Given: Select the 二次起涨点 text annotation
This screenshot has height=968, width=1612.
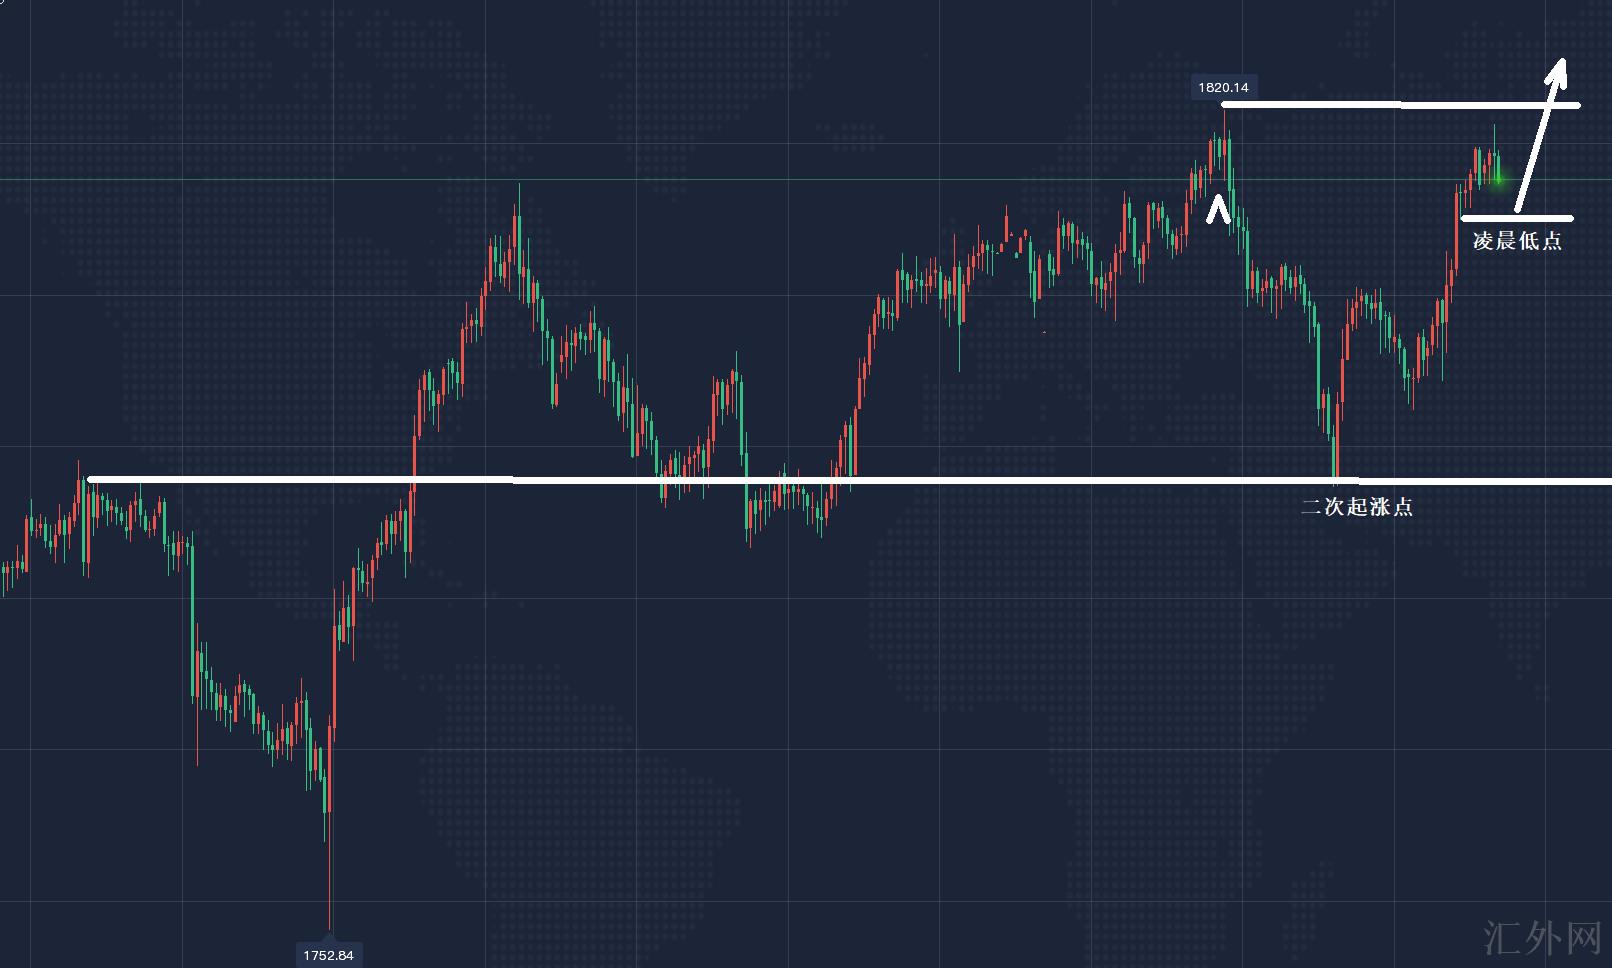Looking at the screenshot, I should 1356,507.
